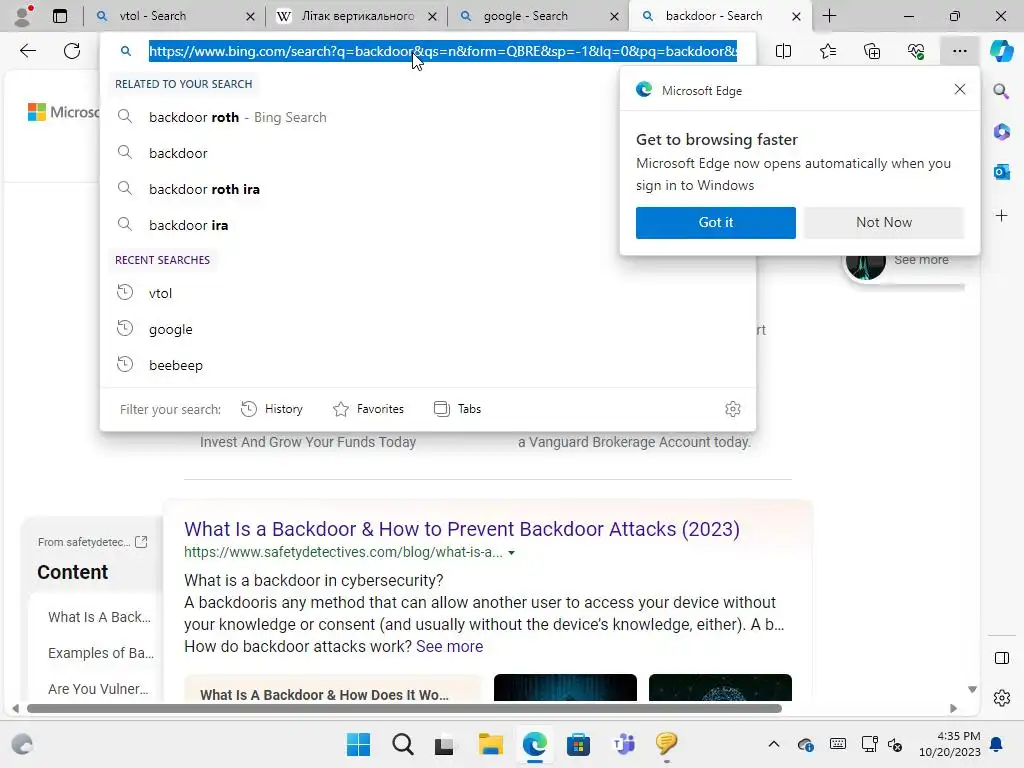The height and width of the screenshot is (768, 1024).
Task: Open Microsoft 365 sidebar icon
Action: click(1001, 131)
